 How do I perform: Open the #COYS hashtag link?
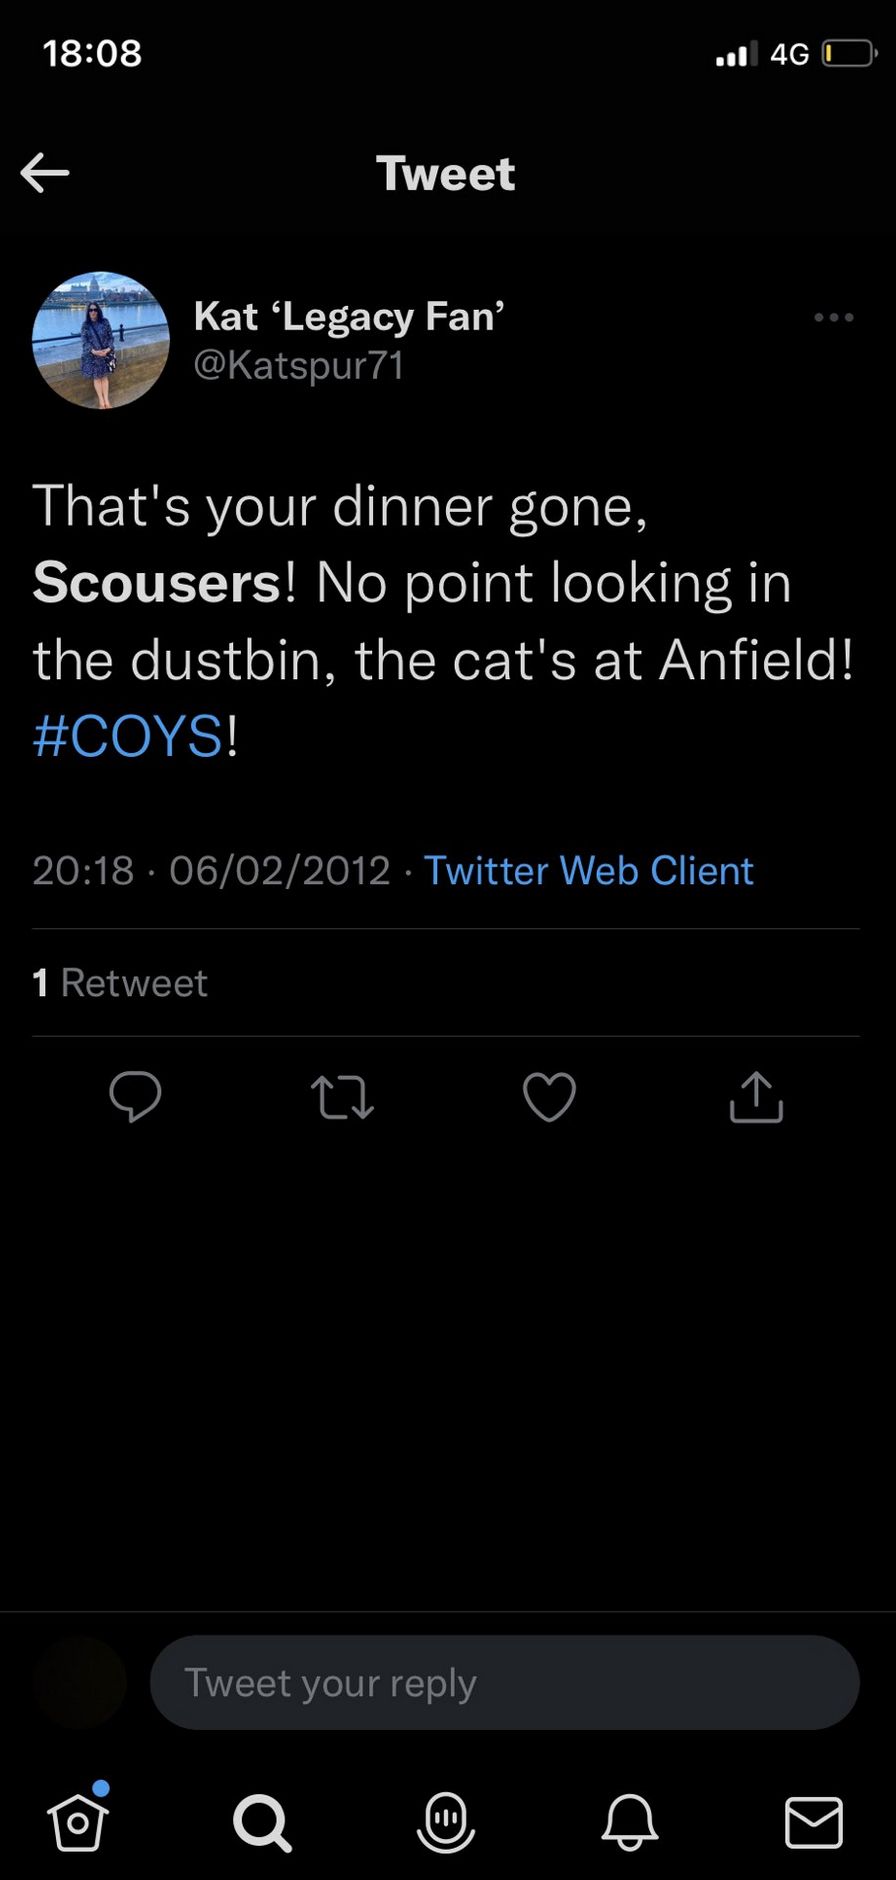(x=127, y=737)
